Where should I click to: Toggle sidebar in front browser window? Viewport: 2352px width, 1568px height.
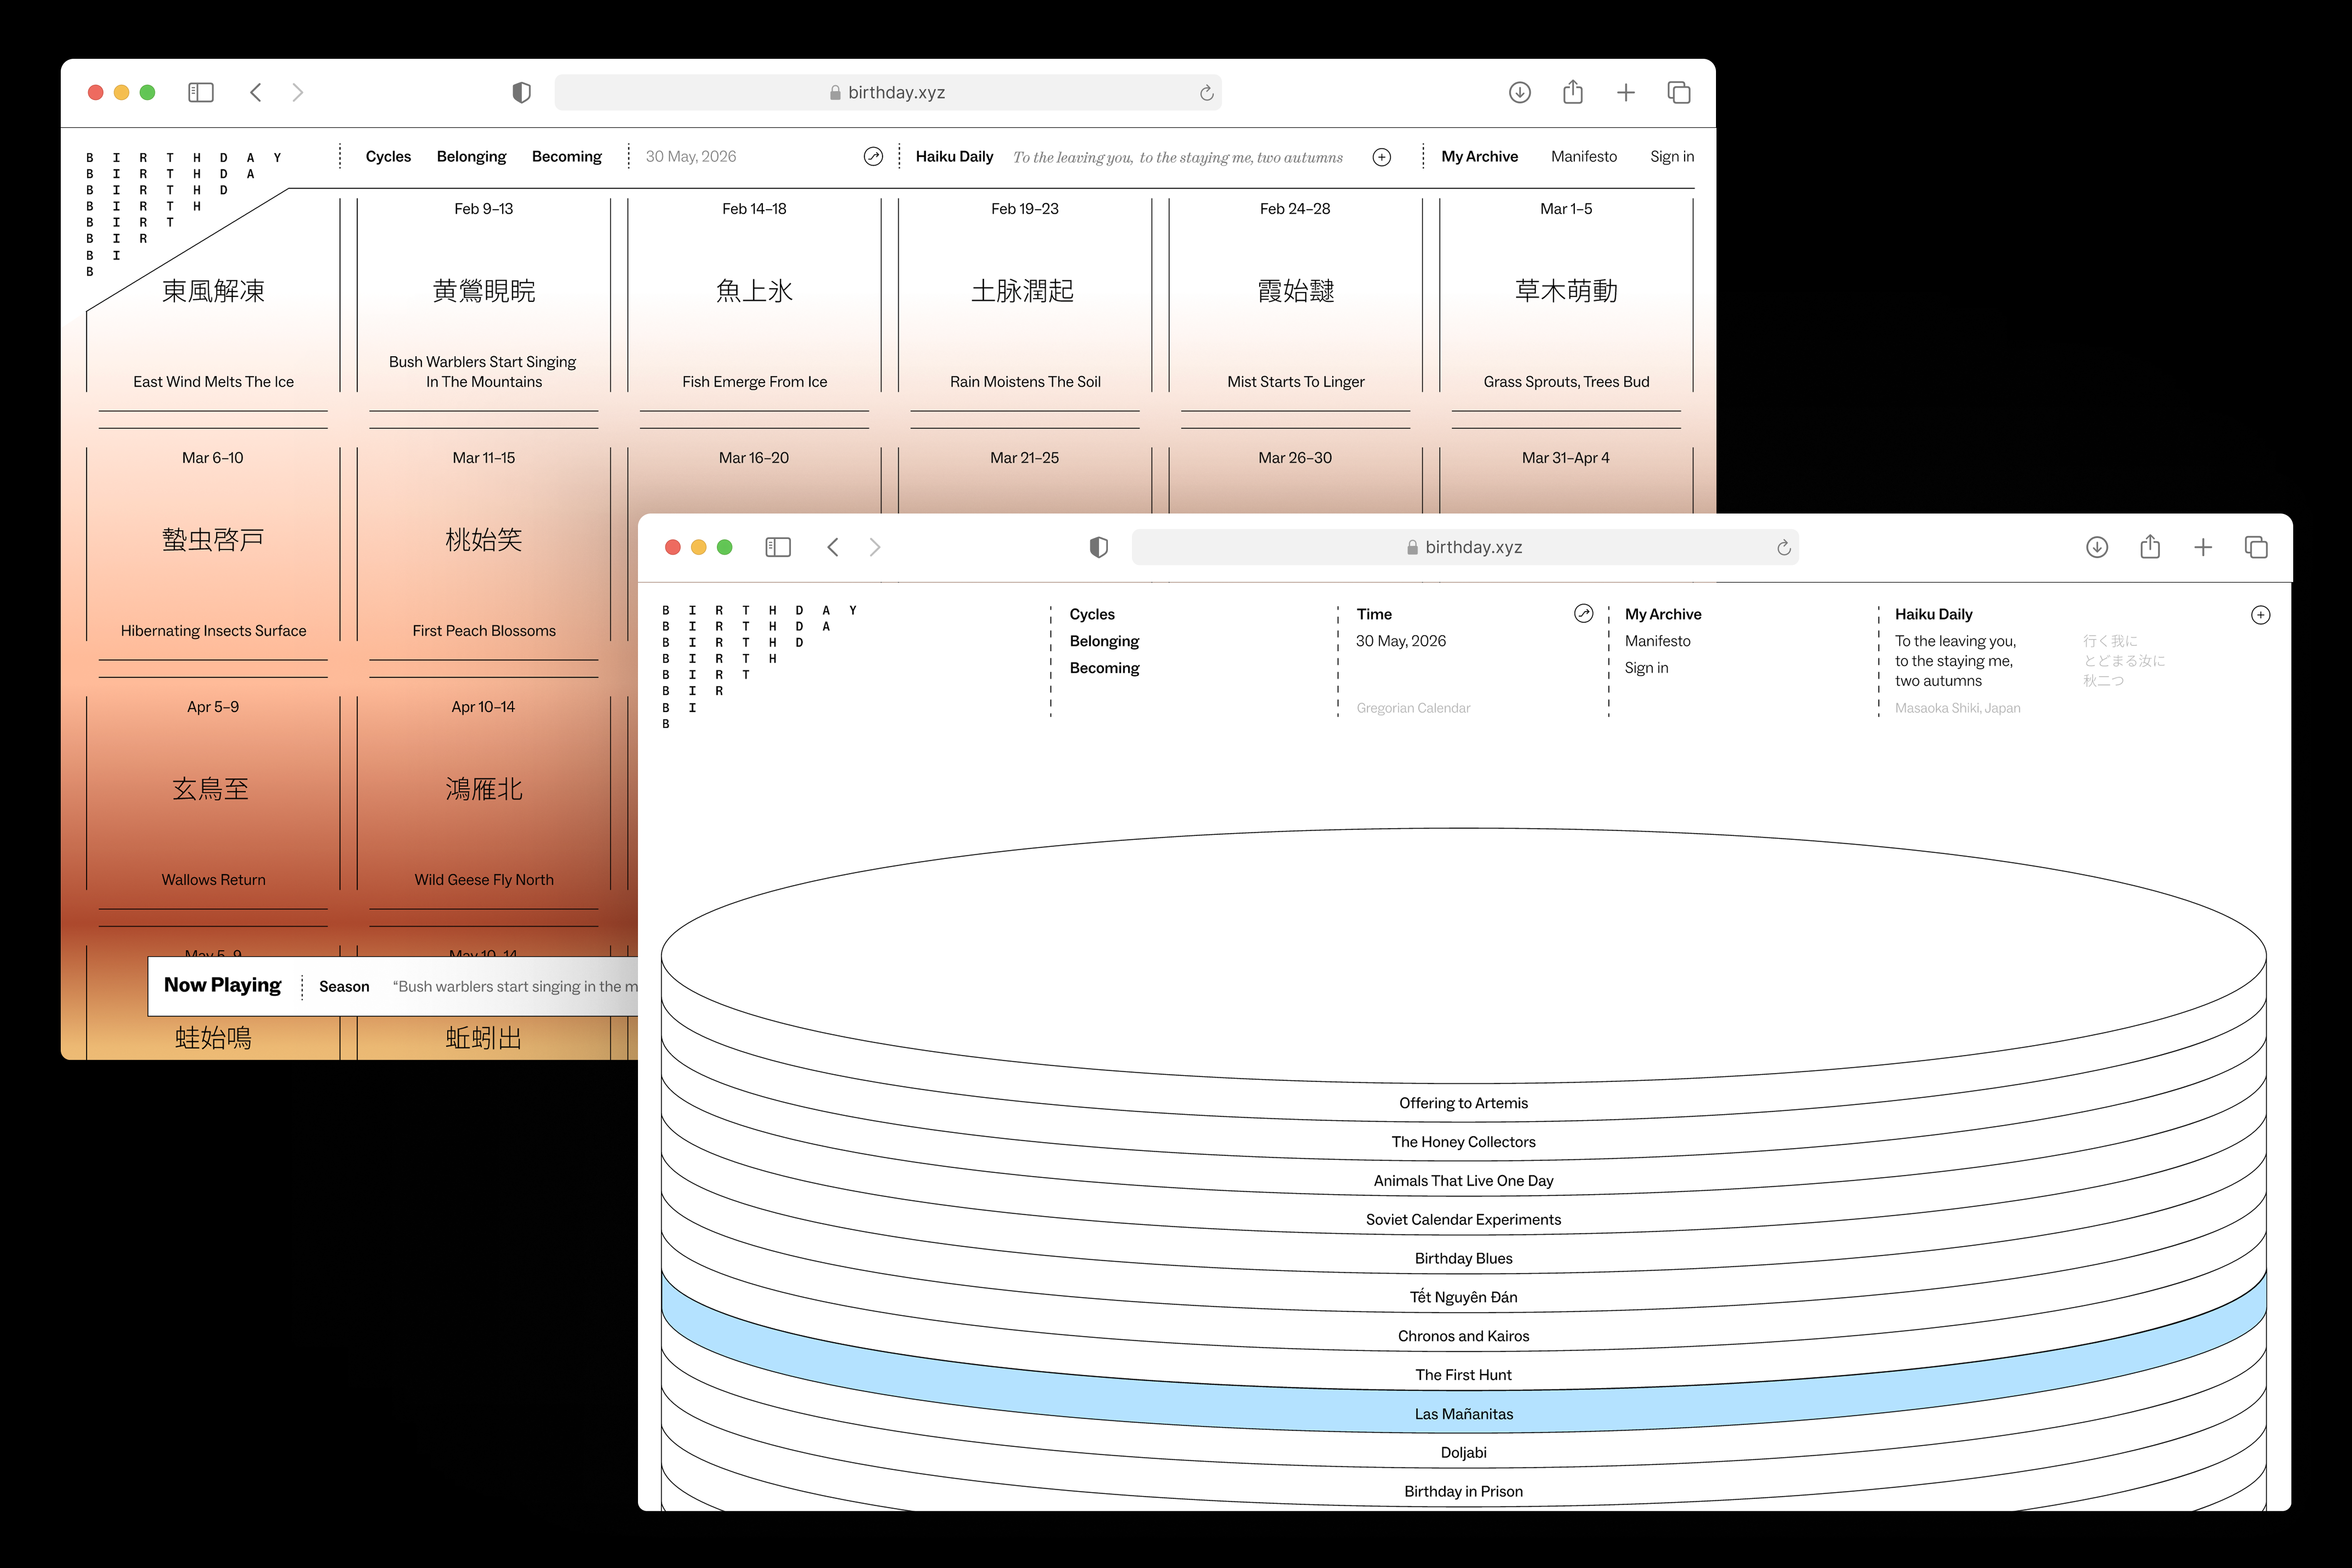click(x=778, y=547)
